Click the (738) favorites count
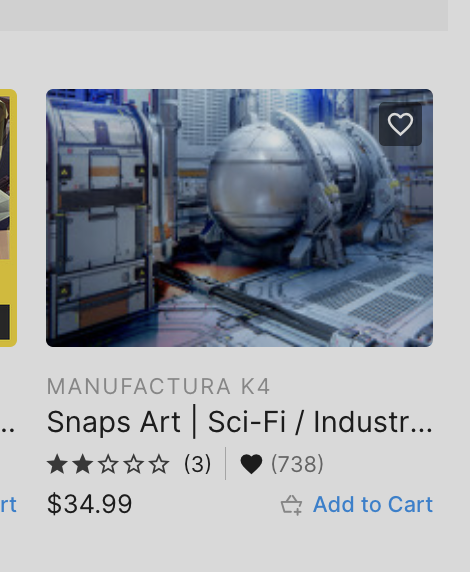470x572 pixels. (297, 464)
